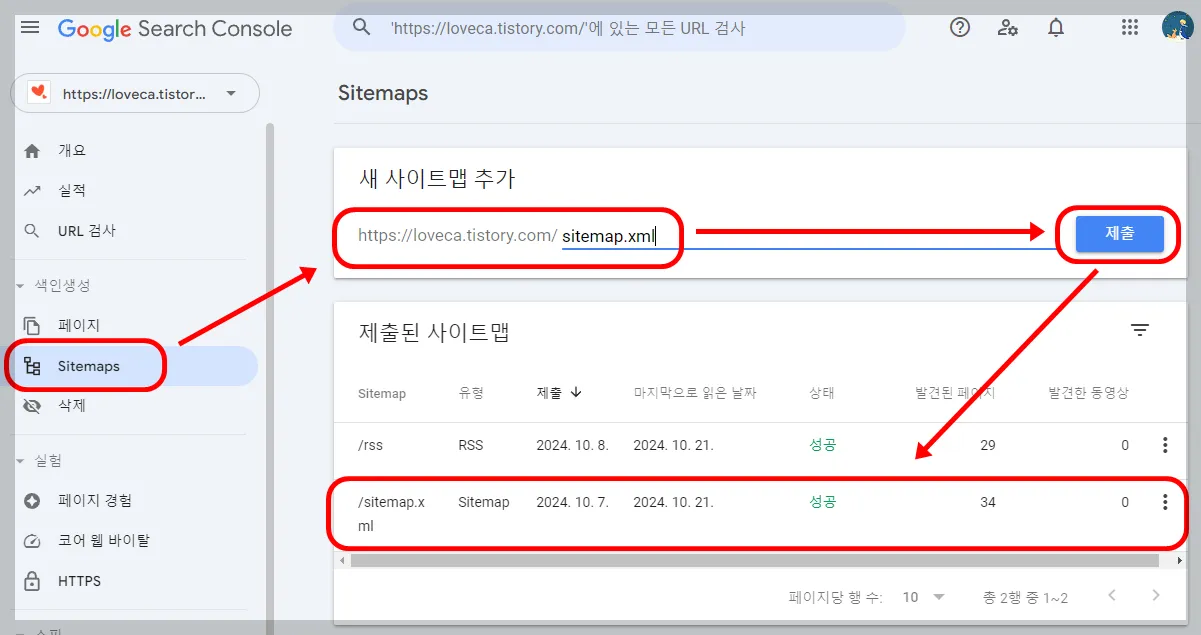The height and width of the screenshot is (635, 1201).
Task: Click 성공 status in the /rss row
Action: [822, 445]
